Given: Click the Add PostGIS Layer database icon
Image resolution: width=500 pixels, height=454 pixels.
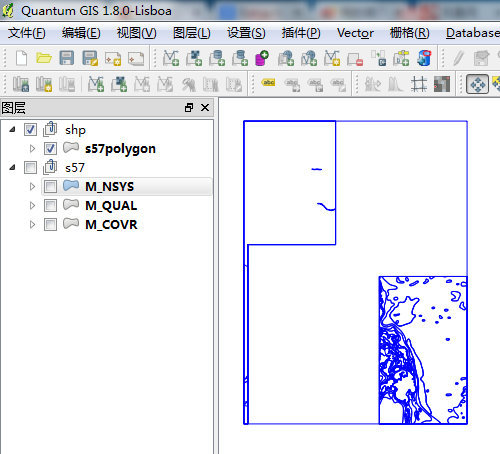Looking at the screenshot, I should click(217, 58).
